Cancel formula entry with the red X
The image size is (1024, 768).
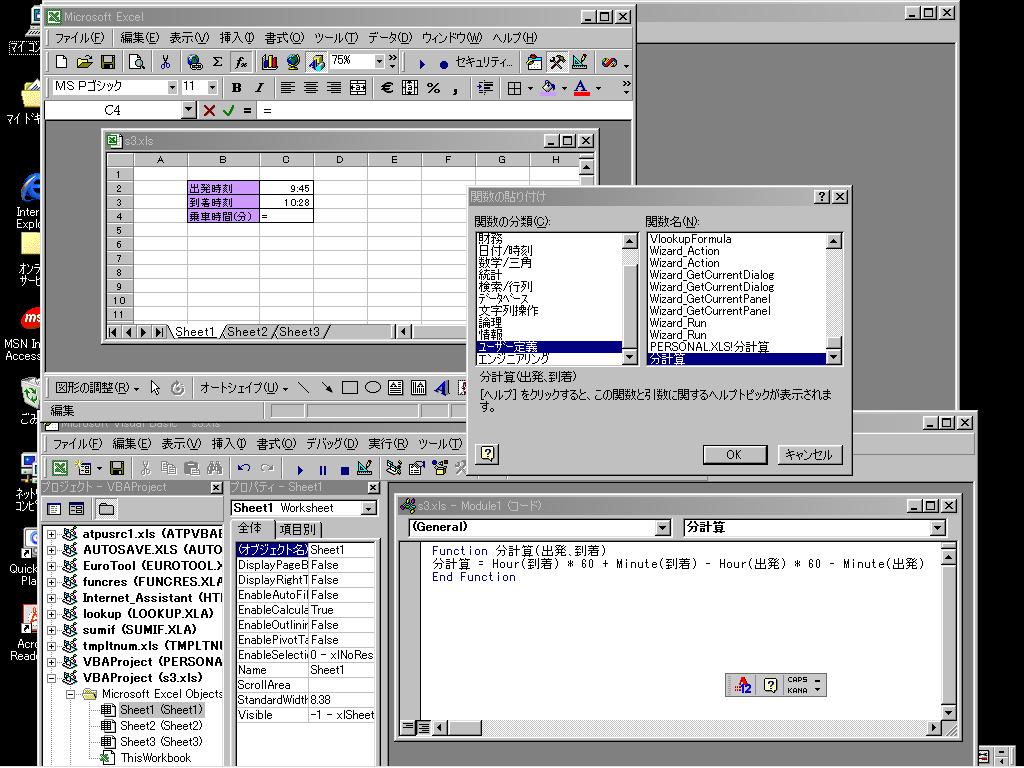click(209, 110)
